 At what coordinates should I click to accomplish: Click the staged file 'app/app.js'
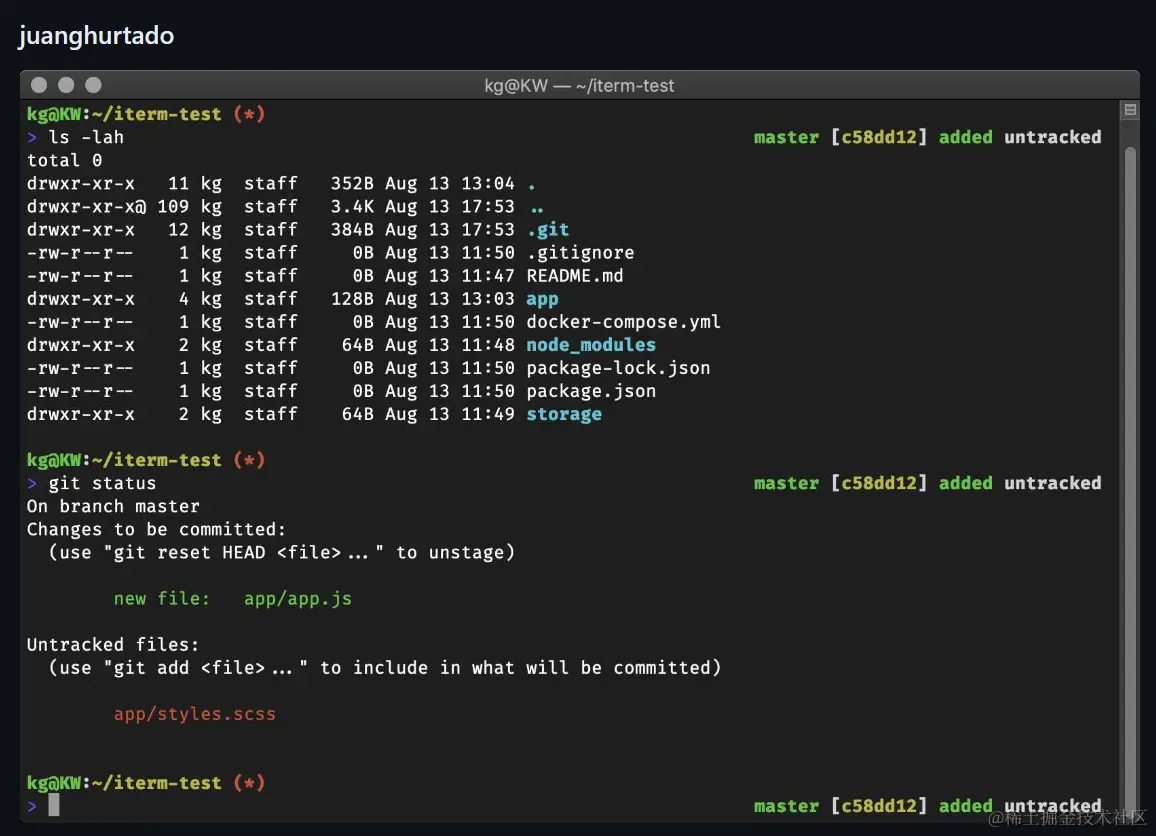pos(298,599)
